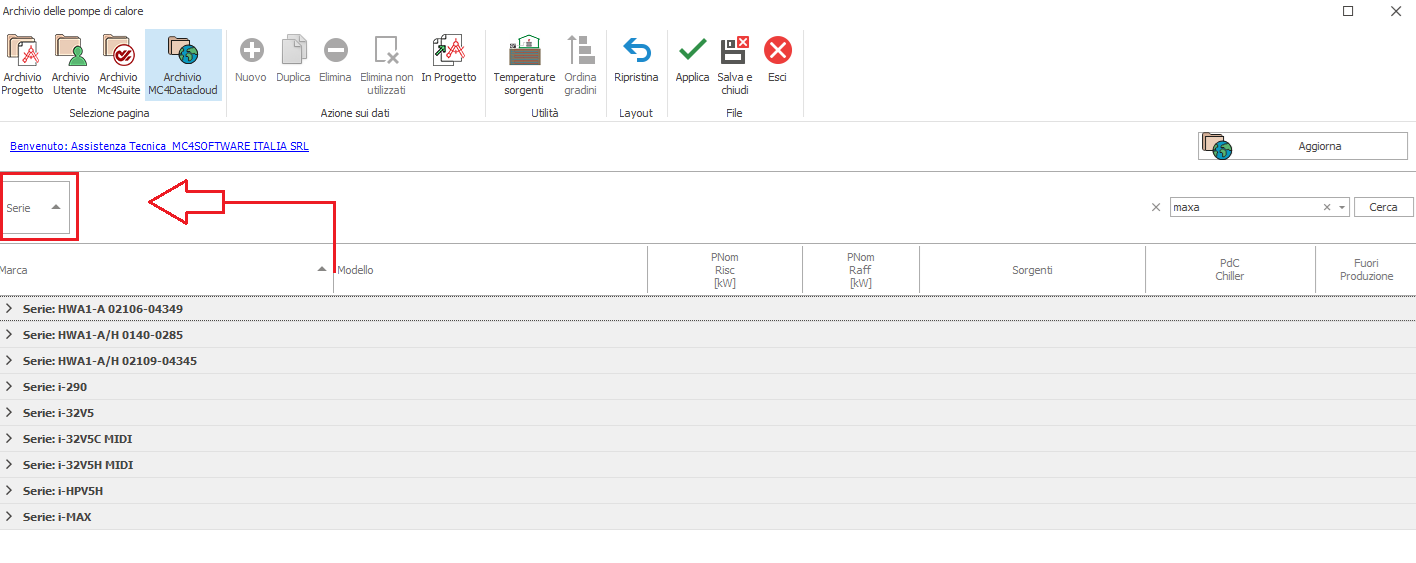Expand the Serie: i-290 group
Viewport: 1416px width, 563px height.
click(x=9, y=387)
